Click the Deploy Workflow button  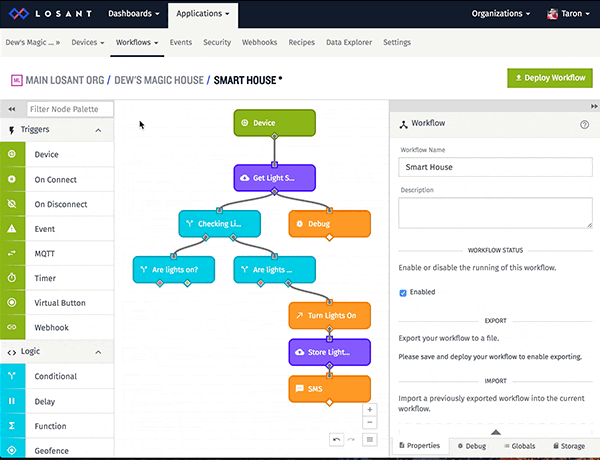coord(550,78)
